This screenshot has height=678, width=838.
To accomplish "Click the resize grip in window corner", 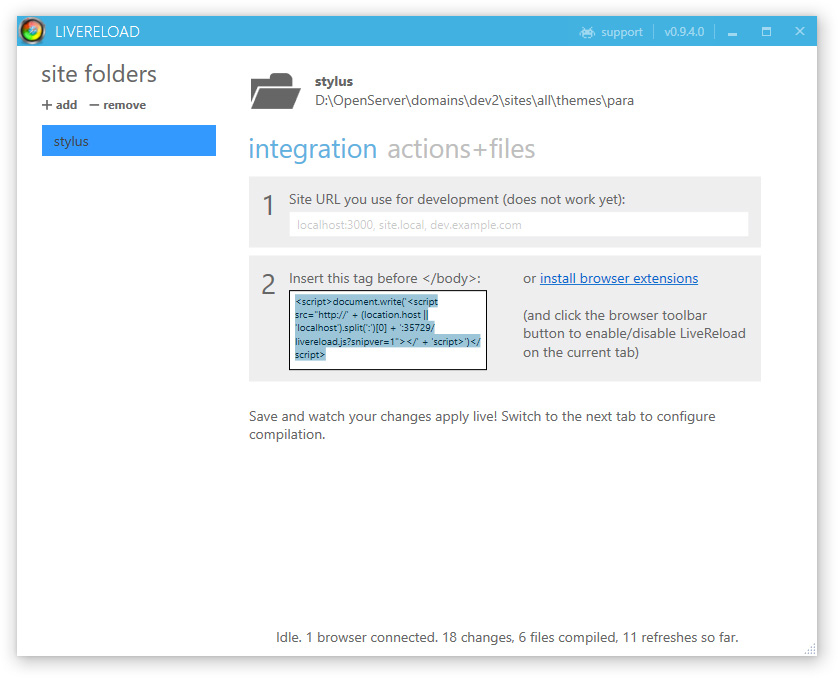I will [810, 649].
